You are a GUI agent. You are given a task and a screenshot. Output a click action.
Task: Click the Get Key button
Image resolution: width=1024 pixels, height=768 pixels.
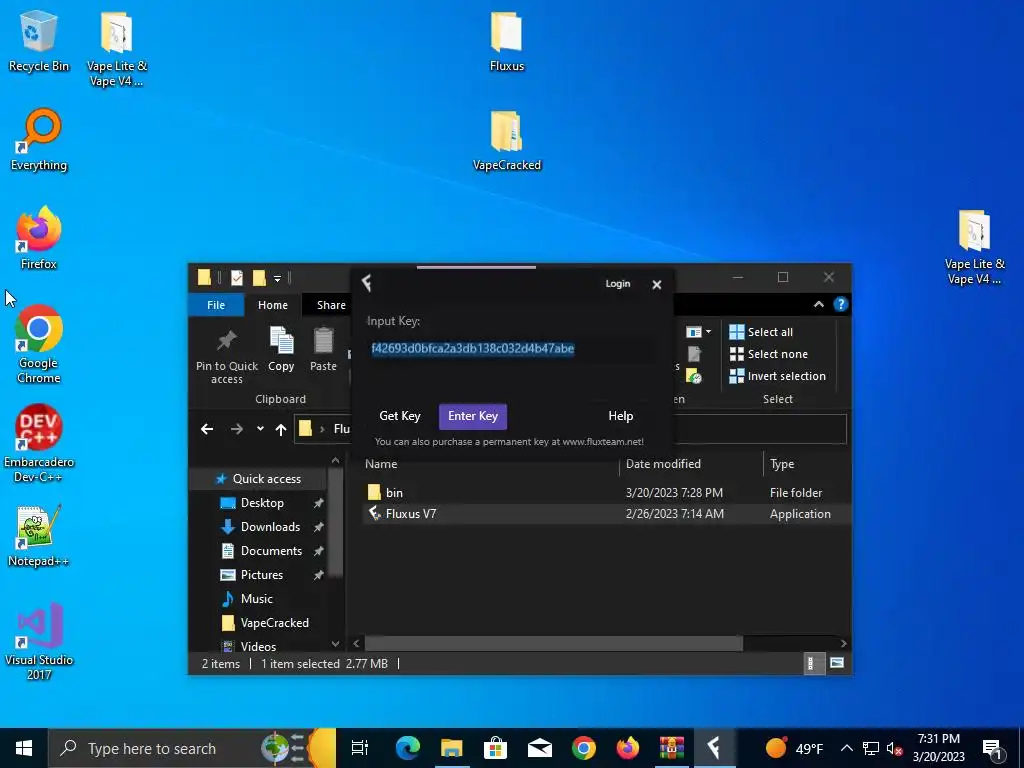400,416
